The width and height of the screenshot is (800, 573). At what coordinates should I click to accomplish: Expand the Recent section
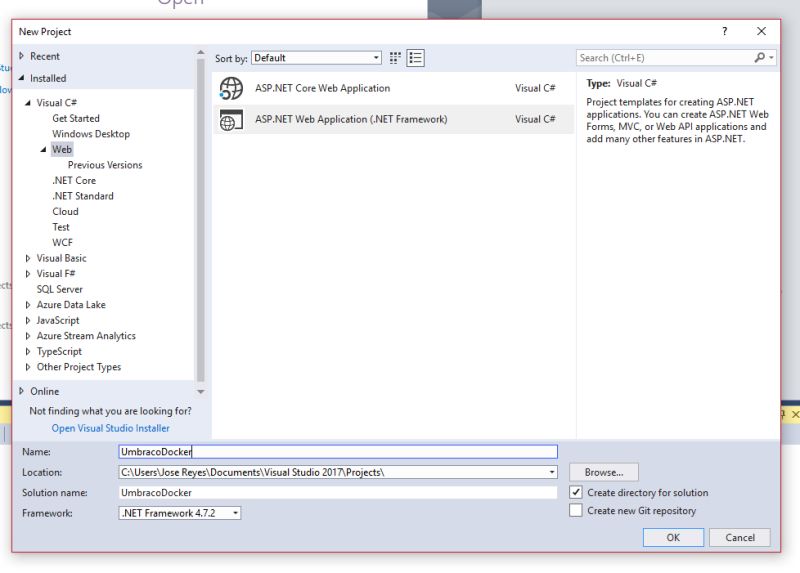click(x=21, y=56)
